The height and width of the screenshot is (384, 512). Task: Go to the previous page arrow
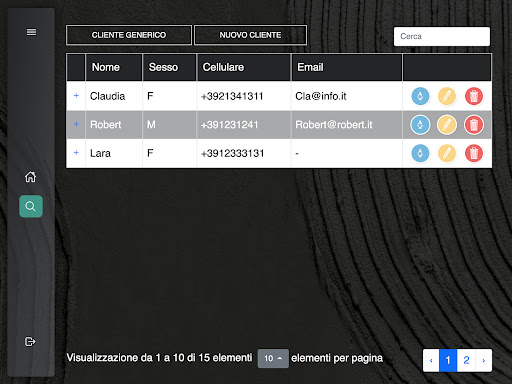pyautogui.click(x=431, y=360)
